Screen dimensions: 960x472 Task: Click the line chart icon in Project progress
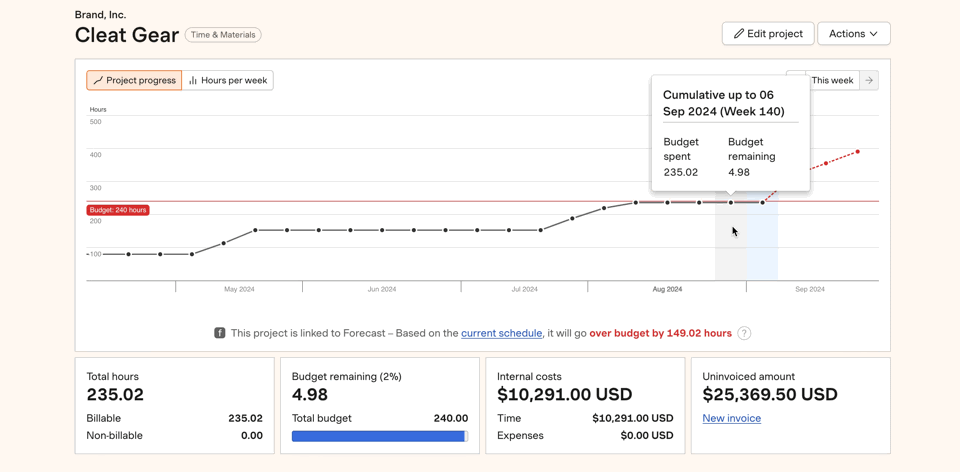tap(98, 80)
